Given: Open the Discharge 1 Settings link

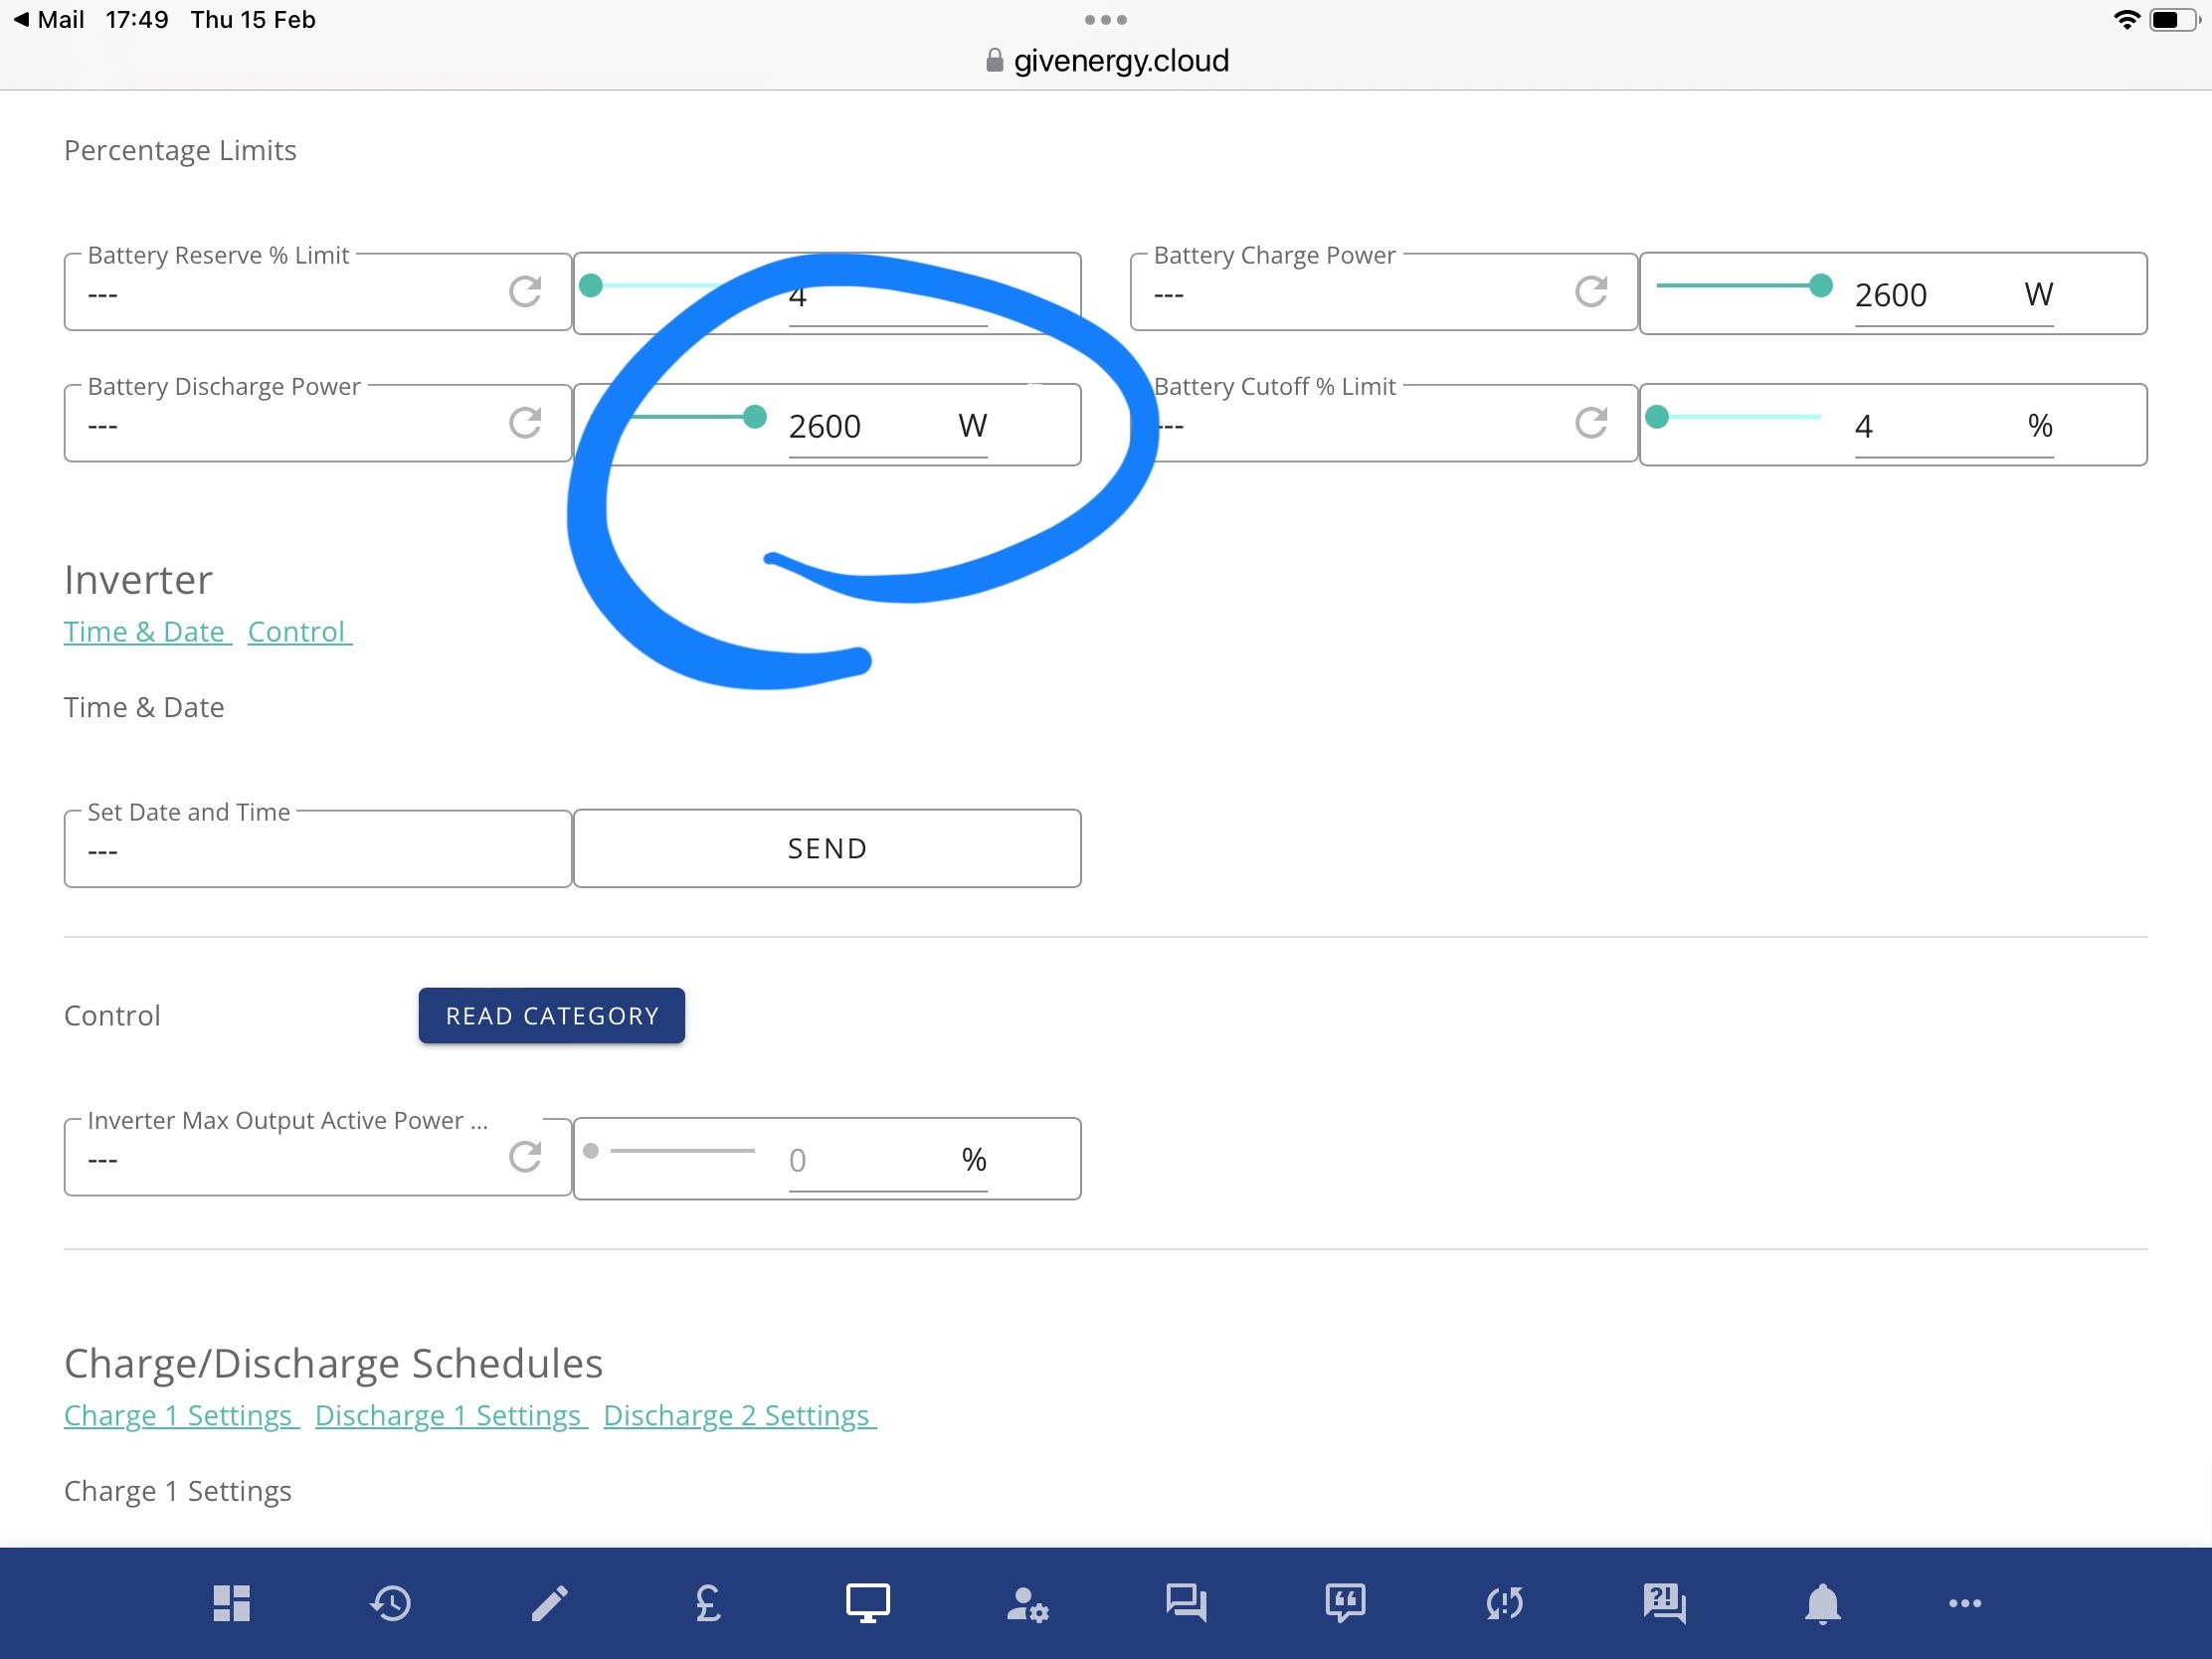Looking at the screenshot, I should click(451, 1416).
